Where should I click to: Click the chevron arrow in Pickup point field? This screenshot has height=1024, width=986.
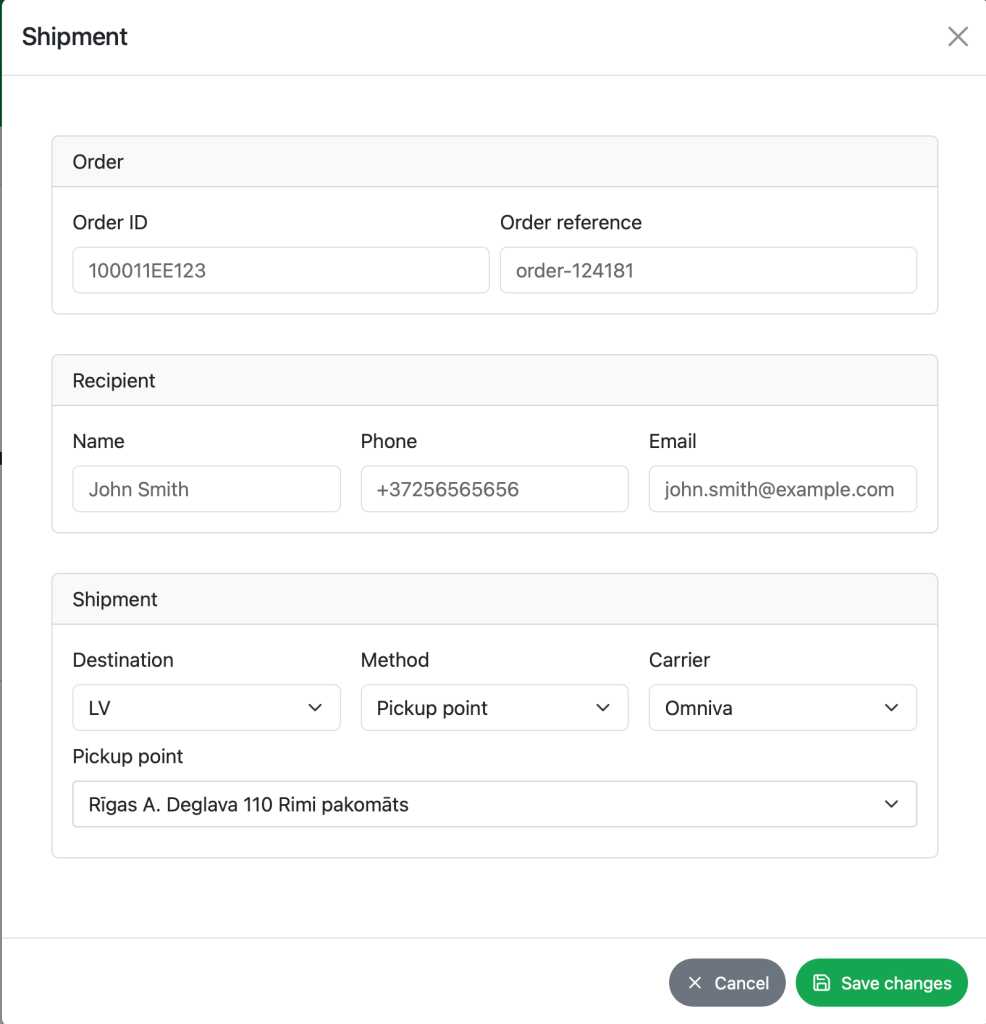pos(891,804)
